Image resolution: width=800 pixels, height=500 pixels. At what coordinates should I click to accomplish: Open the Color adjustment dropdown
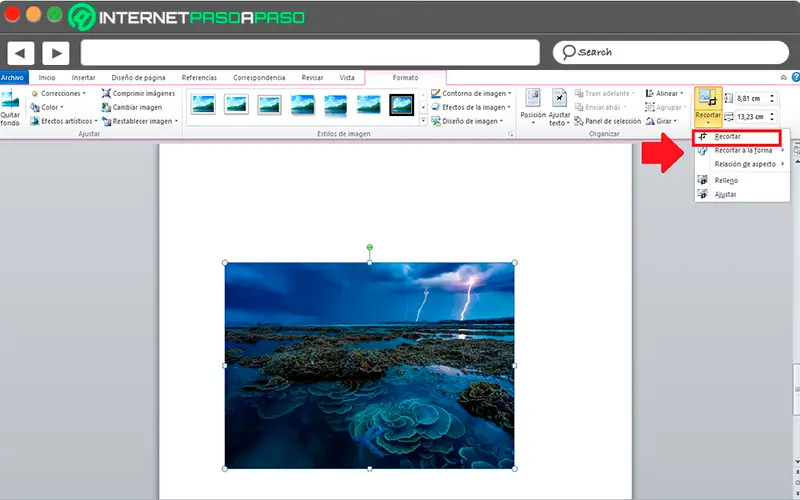point(47,107)
